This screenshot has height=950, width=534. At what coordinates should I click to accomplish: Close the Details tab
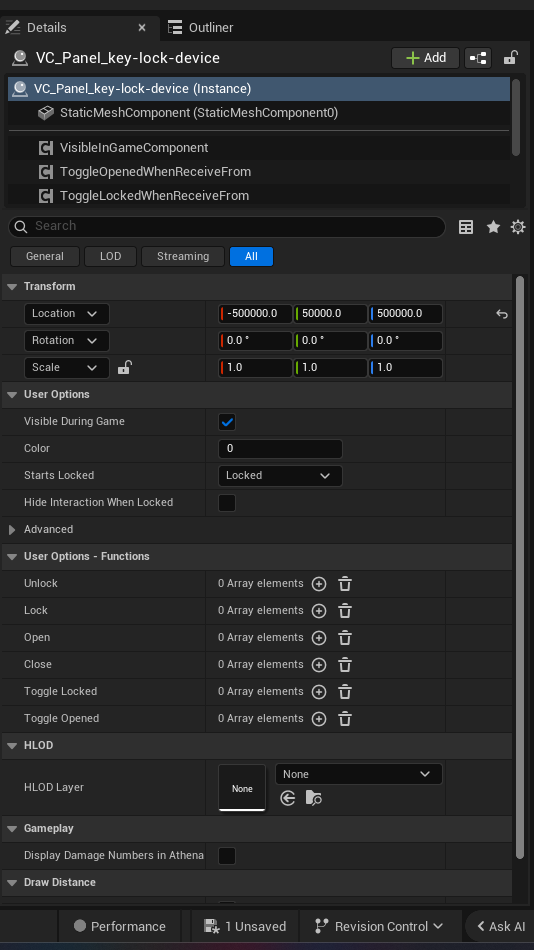coord(142,27)
